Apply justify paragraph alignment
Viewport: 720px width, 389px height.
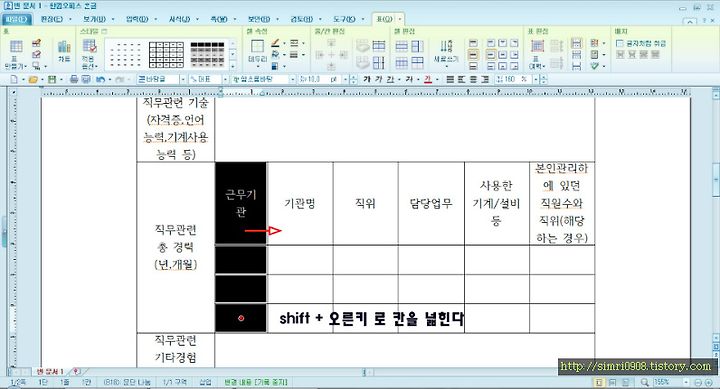[450, 79]
